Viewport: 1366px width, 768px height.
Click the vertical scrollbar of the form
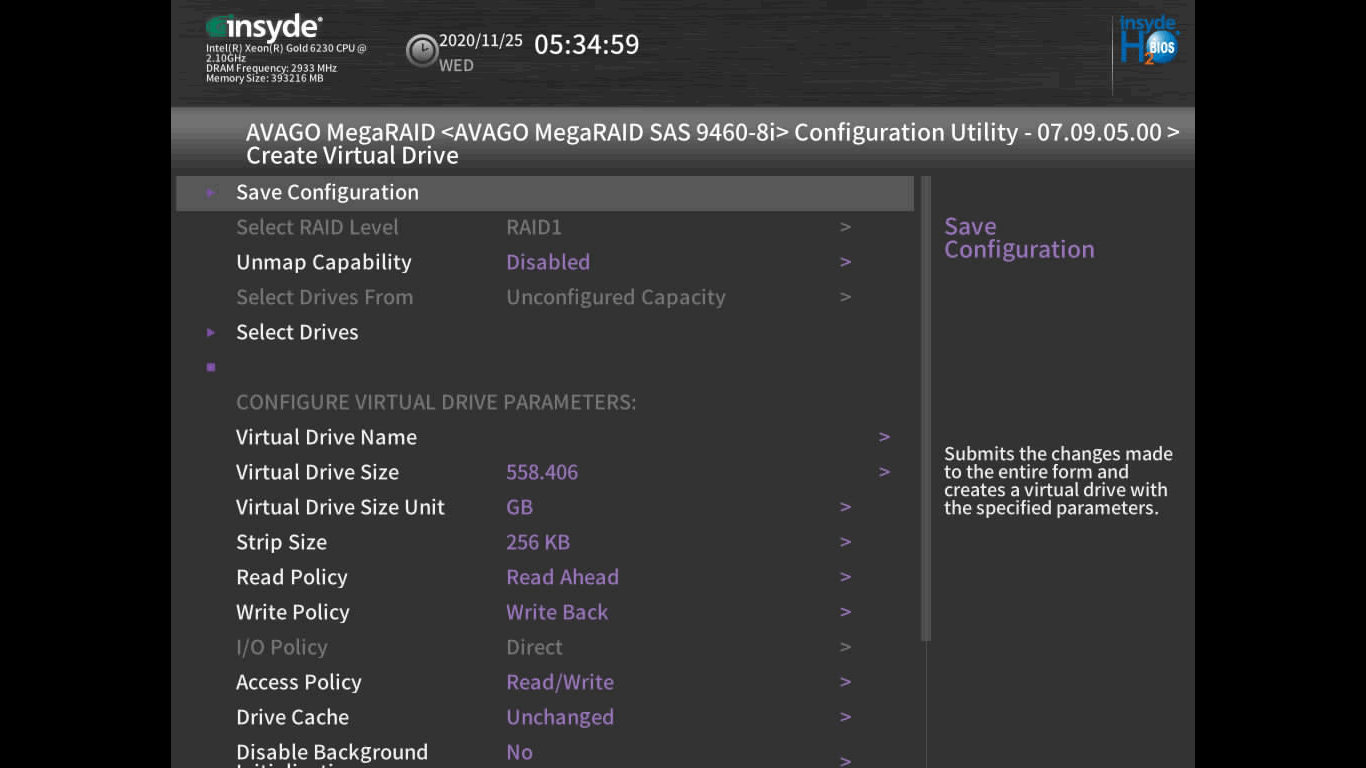click(x=926, y=410)
